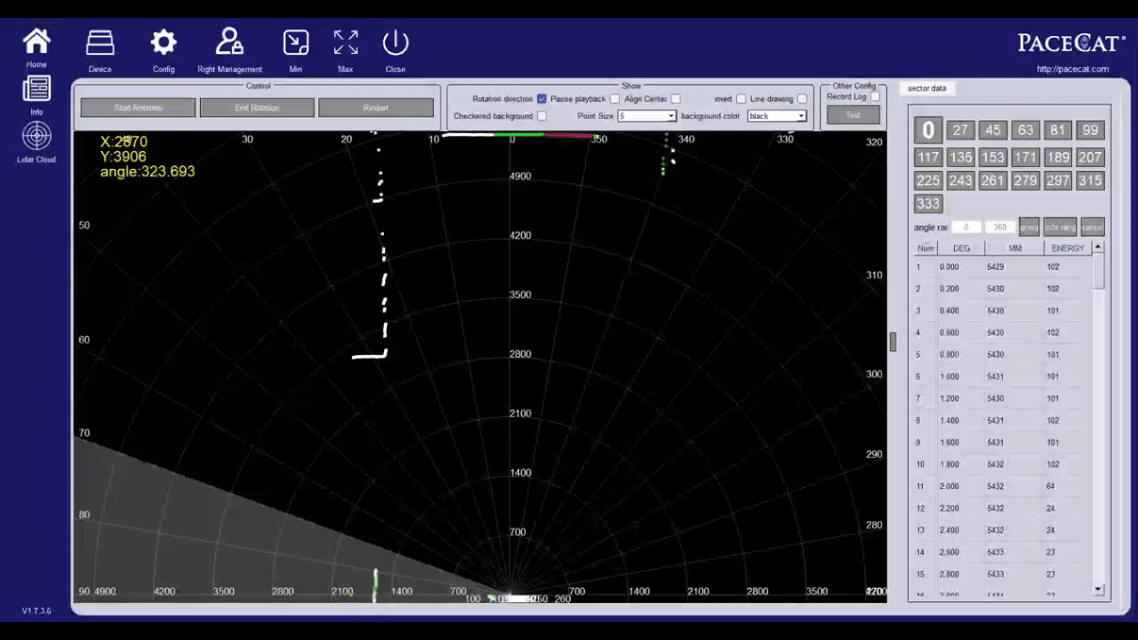
Task: Enable Pause playback checkbox
Action: [614, 99]
